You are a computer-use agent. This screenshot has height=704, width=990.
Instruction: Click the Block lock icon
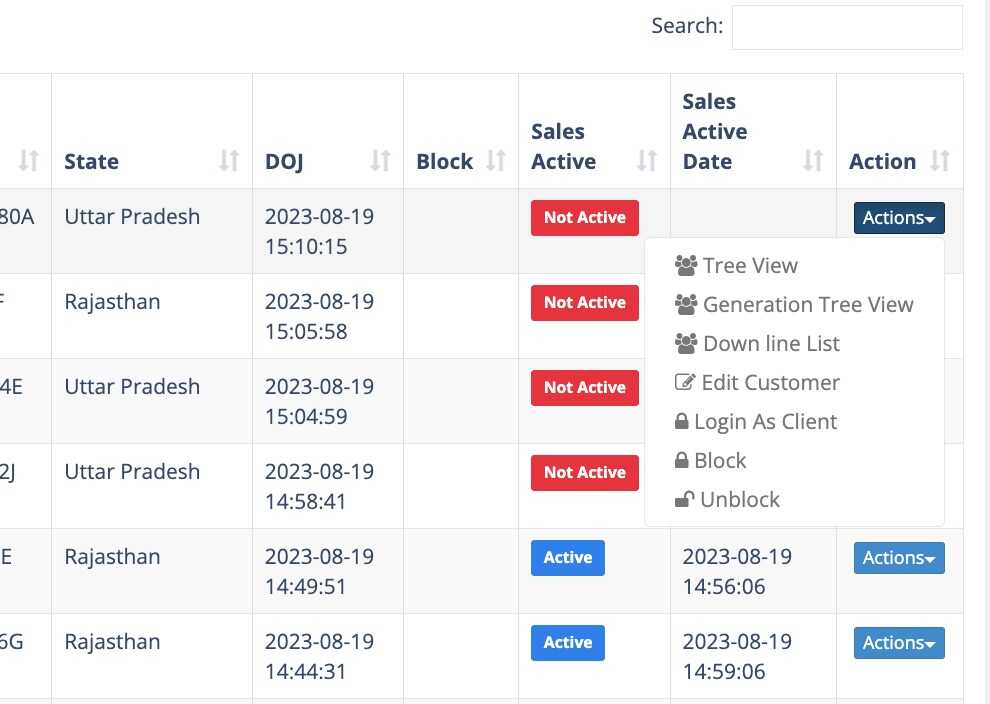[x=681, y=461]
